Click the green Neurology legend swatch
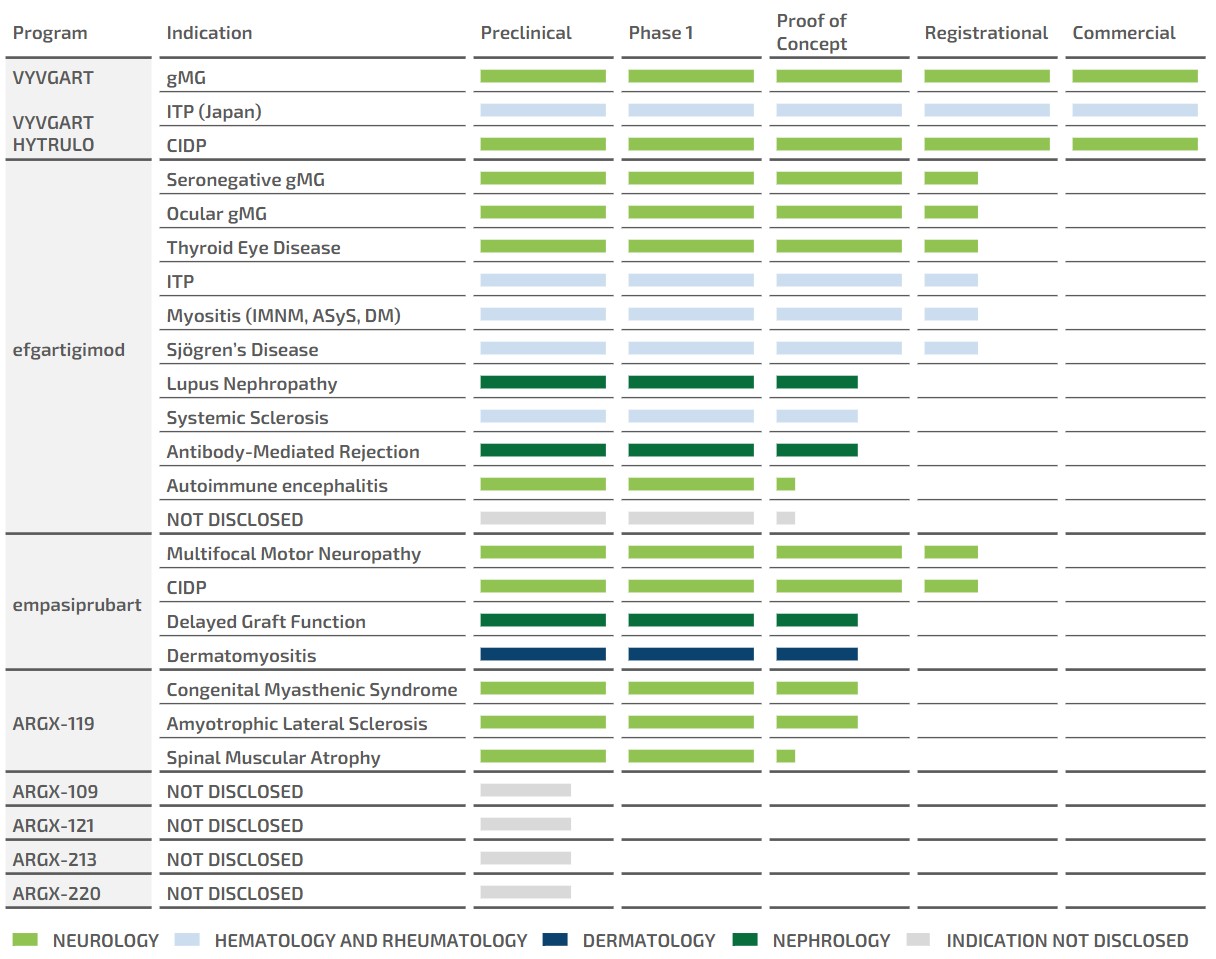 25,940
